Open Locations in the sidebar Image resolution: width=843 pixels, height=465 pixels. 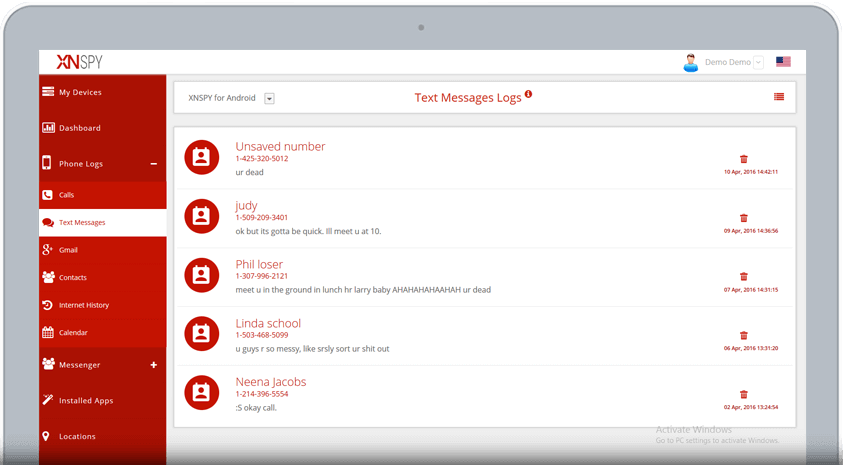(x=77, y=436)
